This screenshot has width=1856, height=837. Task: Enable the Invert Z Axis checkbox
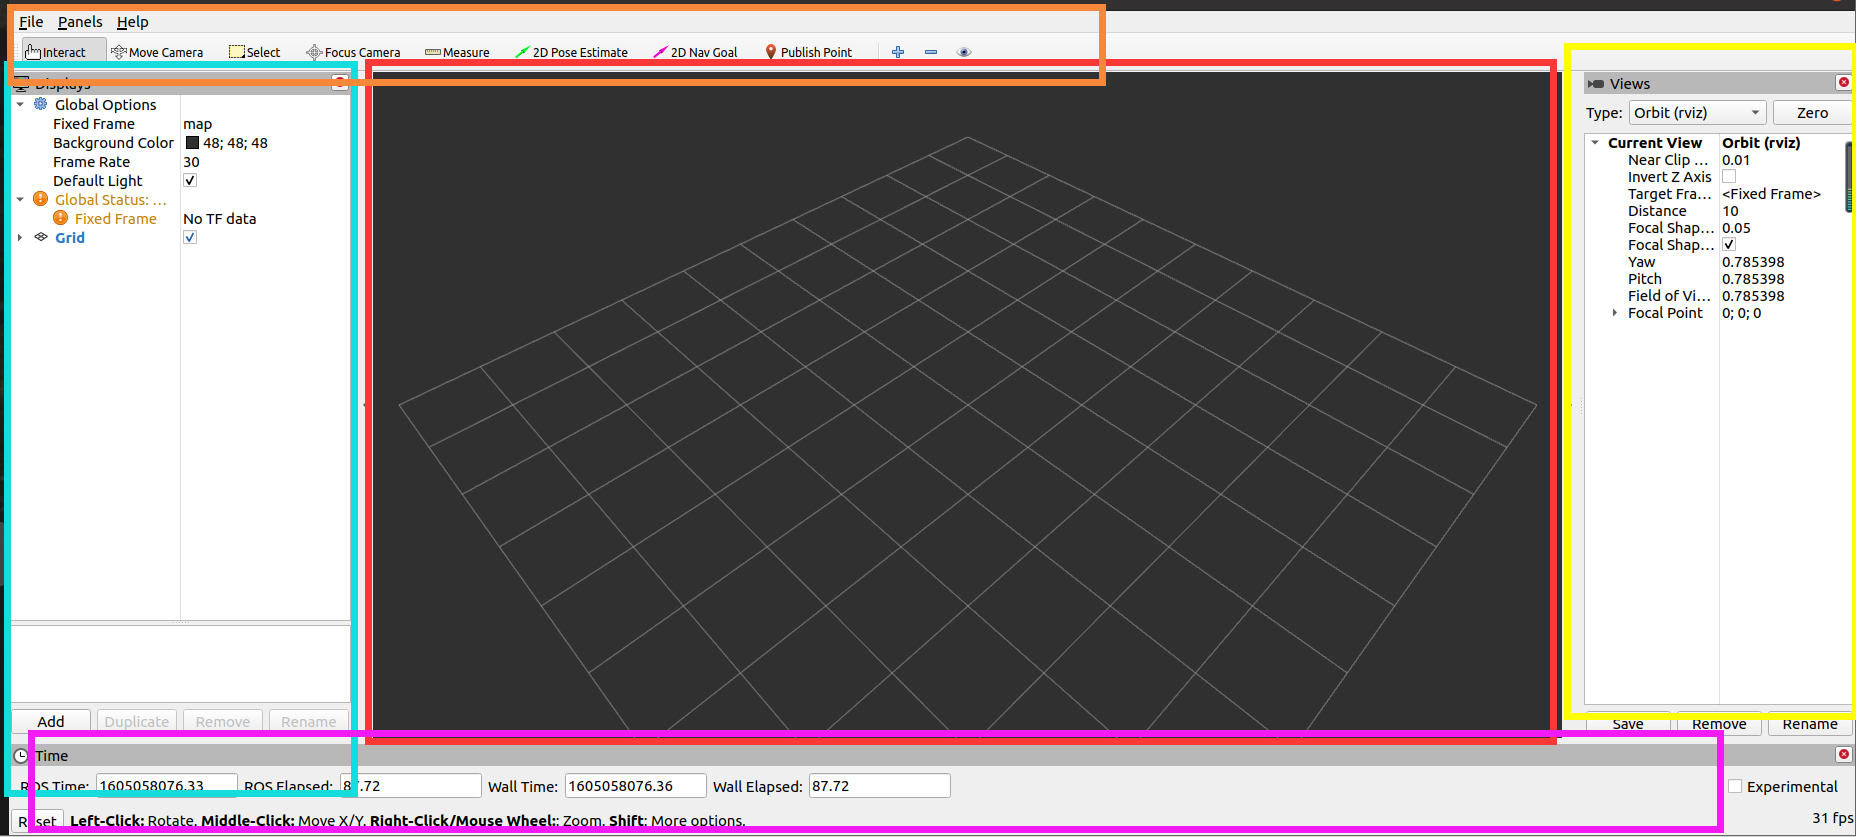[x=1729, y=177]
